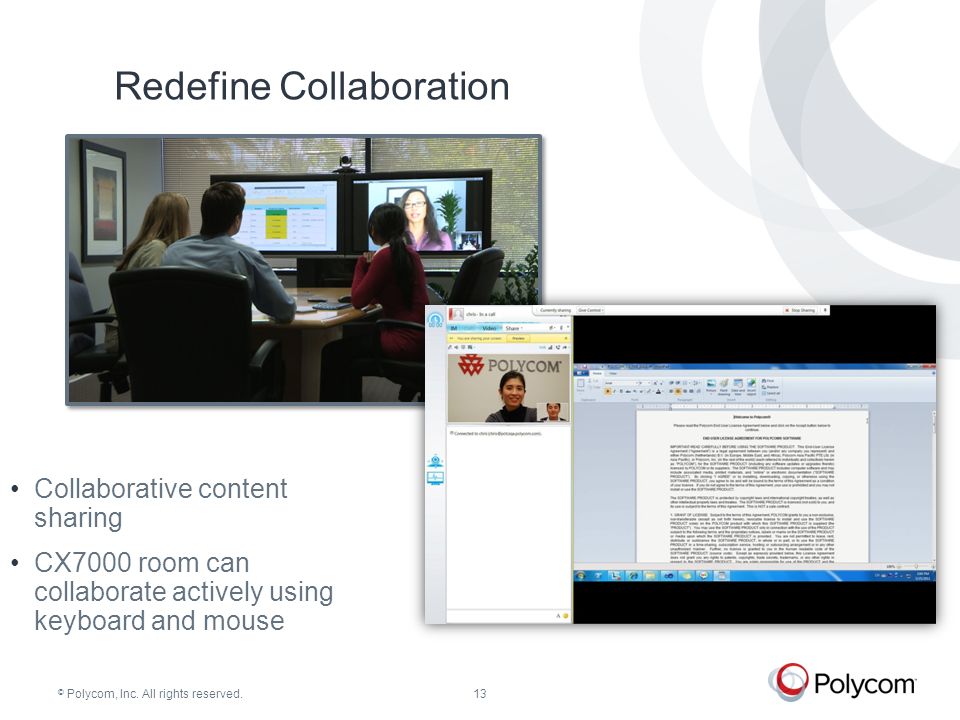This screenshot has height=720, width=960.
Task: Click the Windows Start button
Action: (580, 576)
